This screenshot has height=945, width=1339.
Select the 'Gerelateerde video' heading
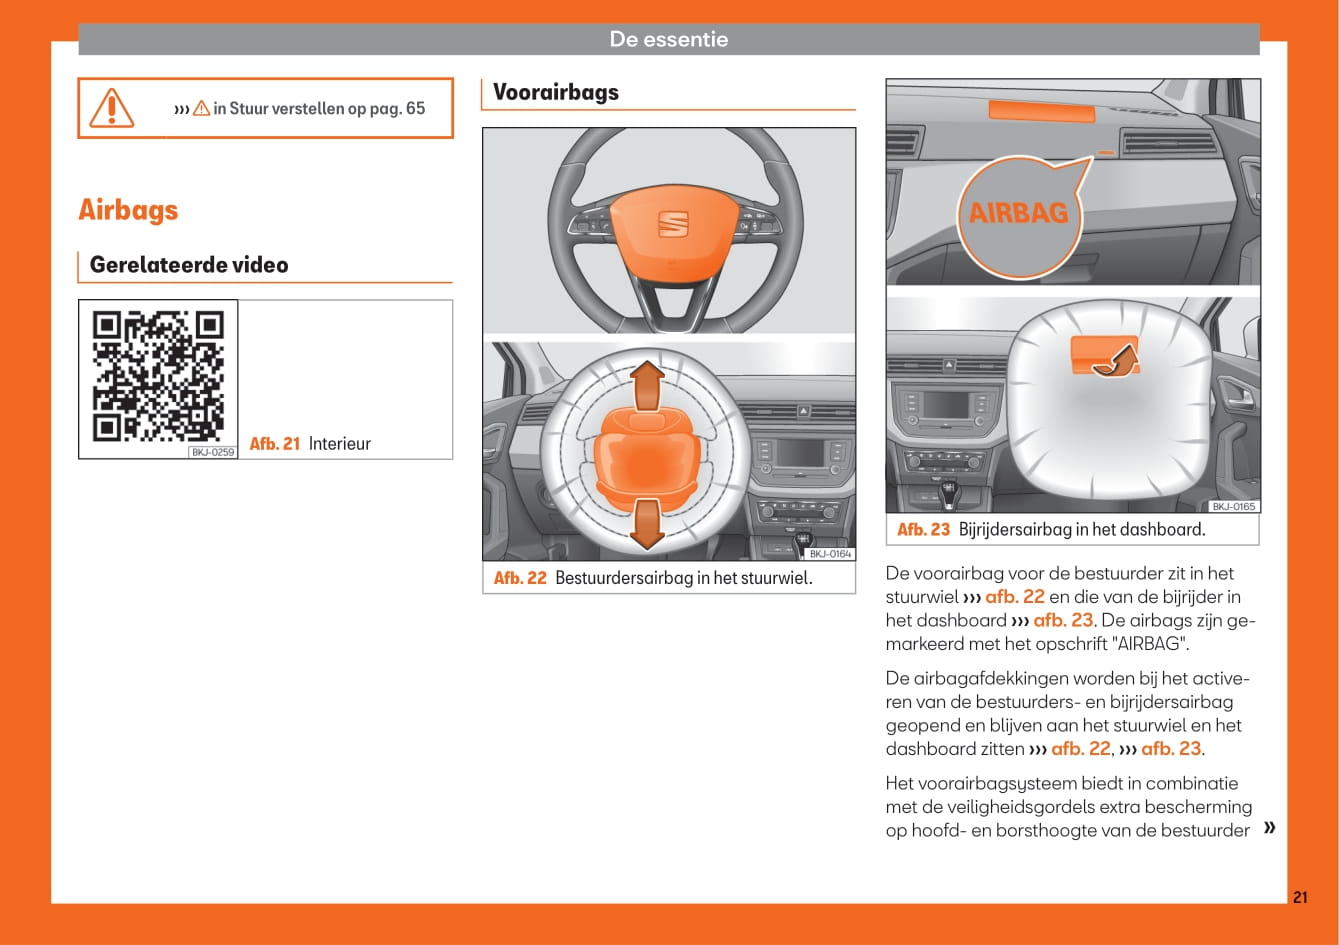pos(189,265)
